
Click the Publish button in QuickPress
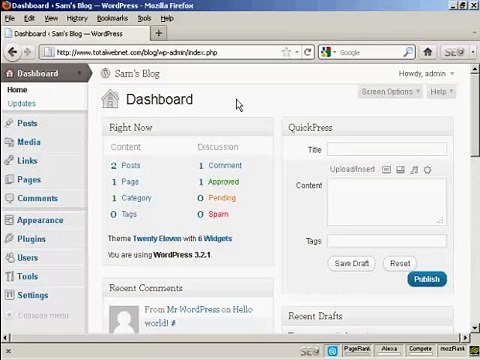pos(427,279)
